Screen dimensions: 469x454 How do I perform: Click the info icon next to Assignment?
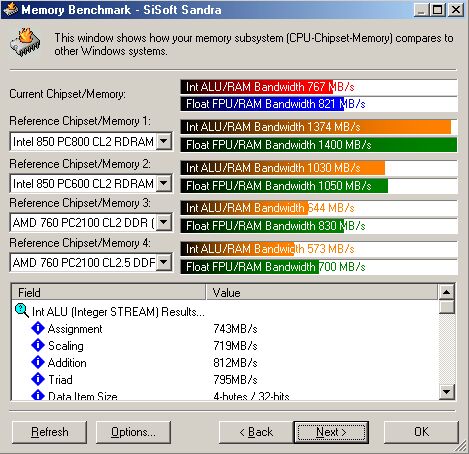[38, 328]
